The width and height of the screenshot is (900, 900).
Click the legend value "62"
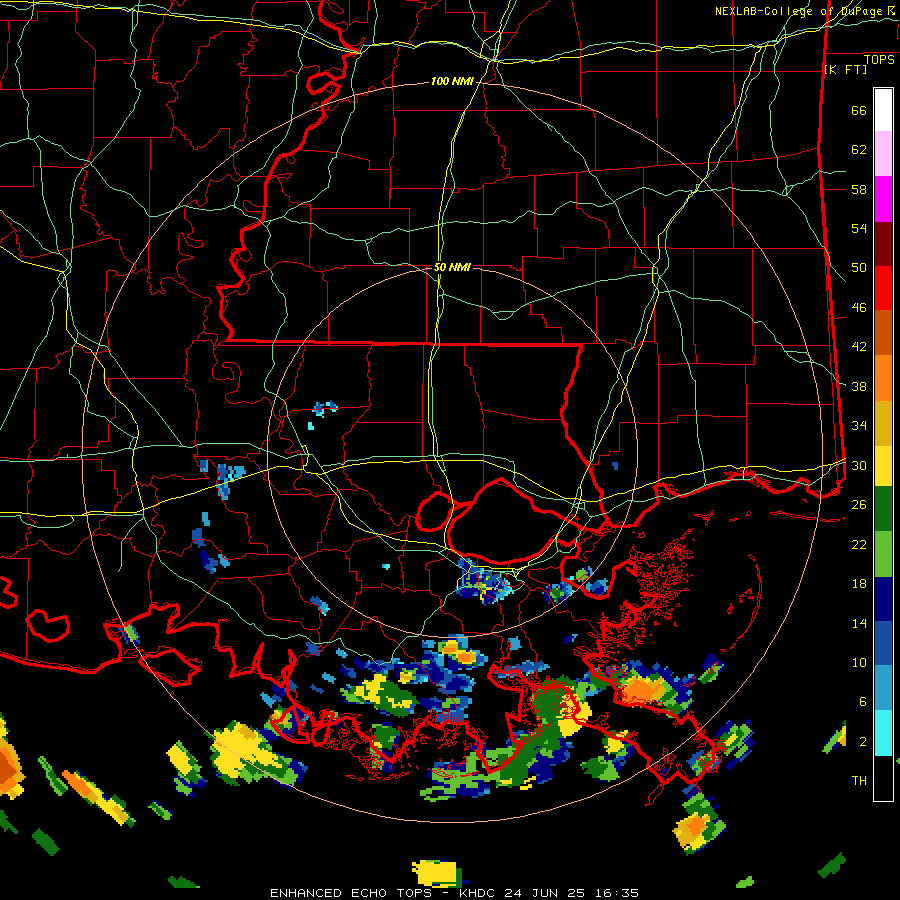[x=859, y=150]
